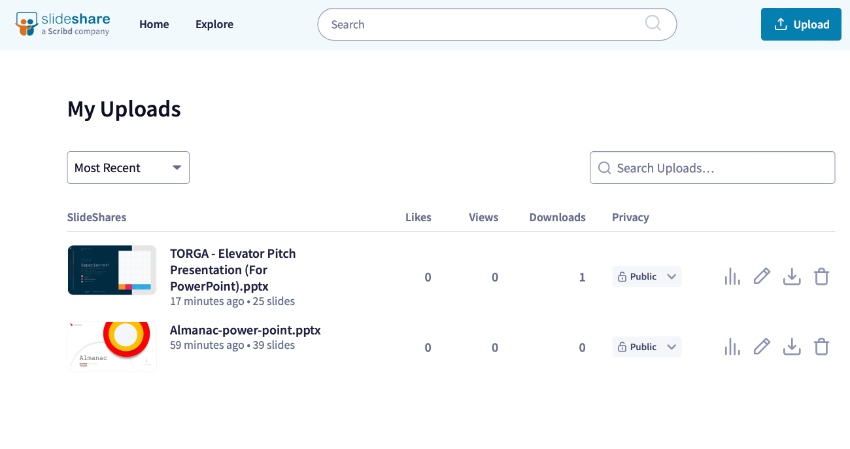Open the Explore menu item

pos(214,24)
